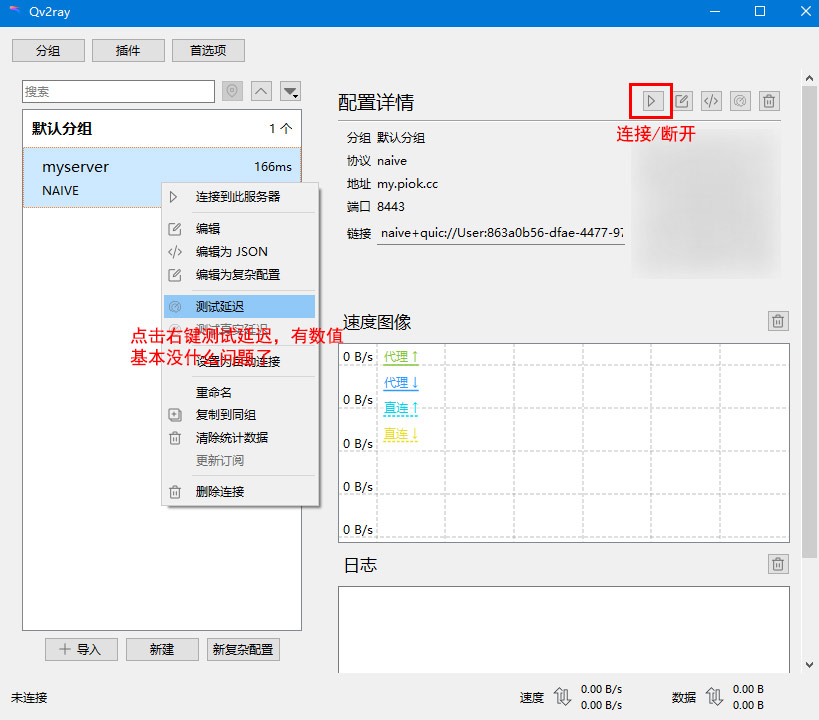Click '清除统计数据' menu entry
This screenshot has width=819, height=720.
240,437
